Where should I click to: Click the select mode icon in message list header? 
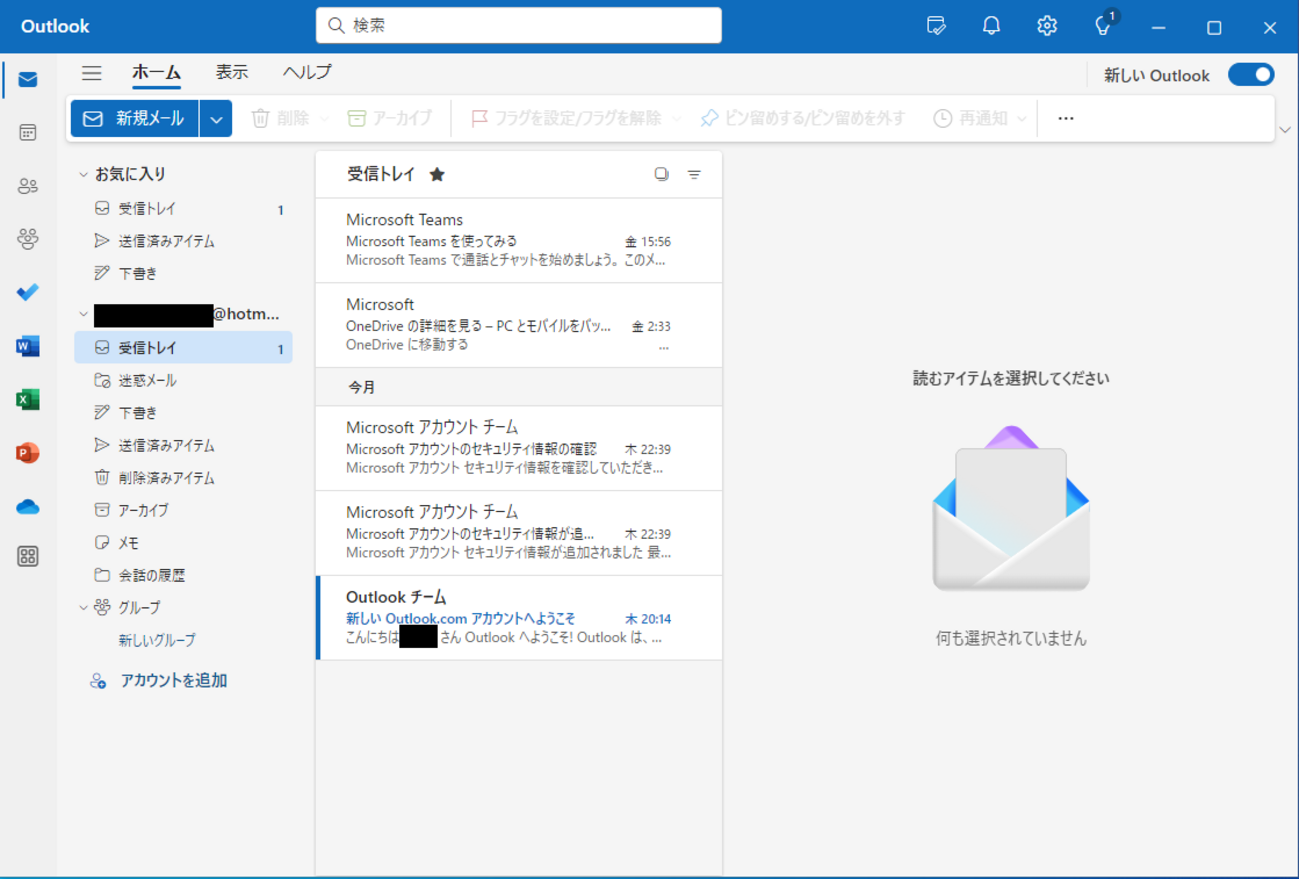pyautogui.click(x=661, y=174)
